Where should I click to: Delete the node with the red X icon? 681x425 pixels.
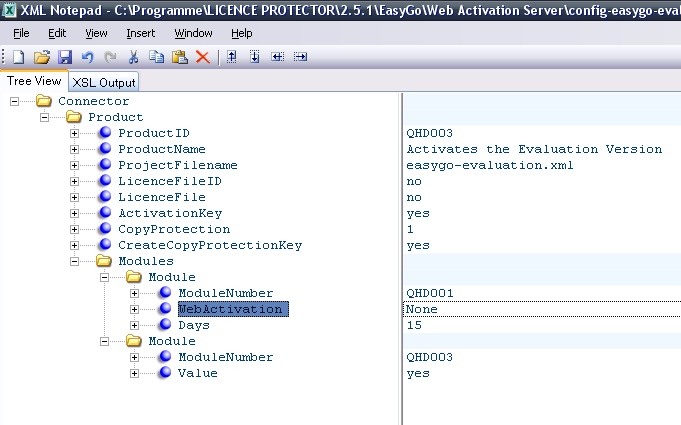[203, 57]
